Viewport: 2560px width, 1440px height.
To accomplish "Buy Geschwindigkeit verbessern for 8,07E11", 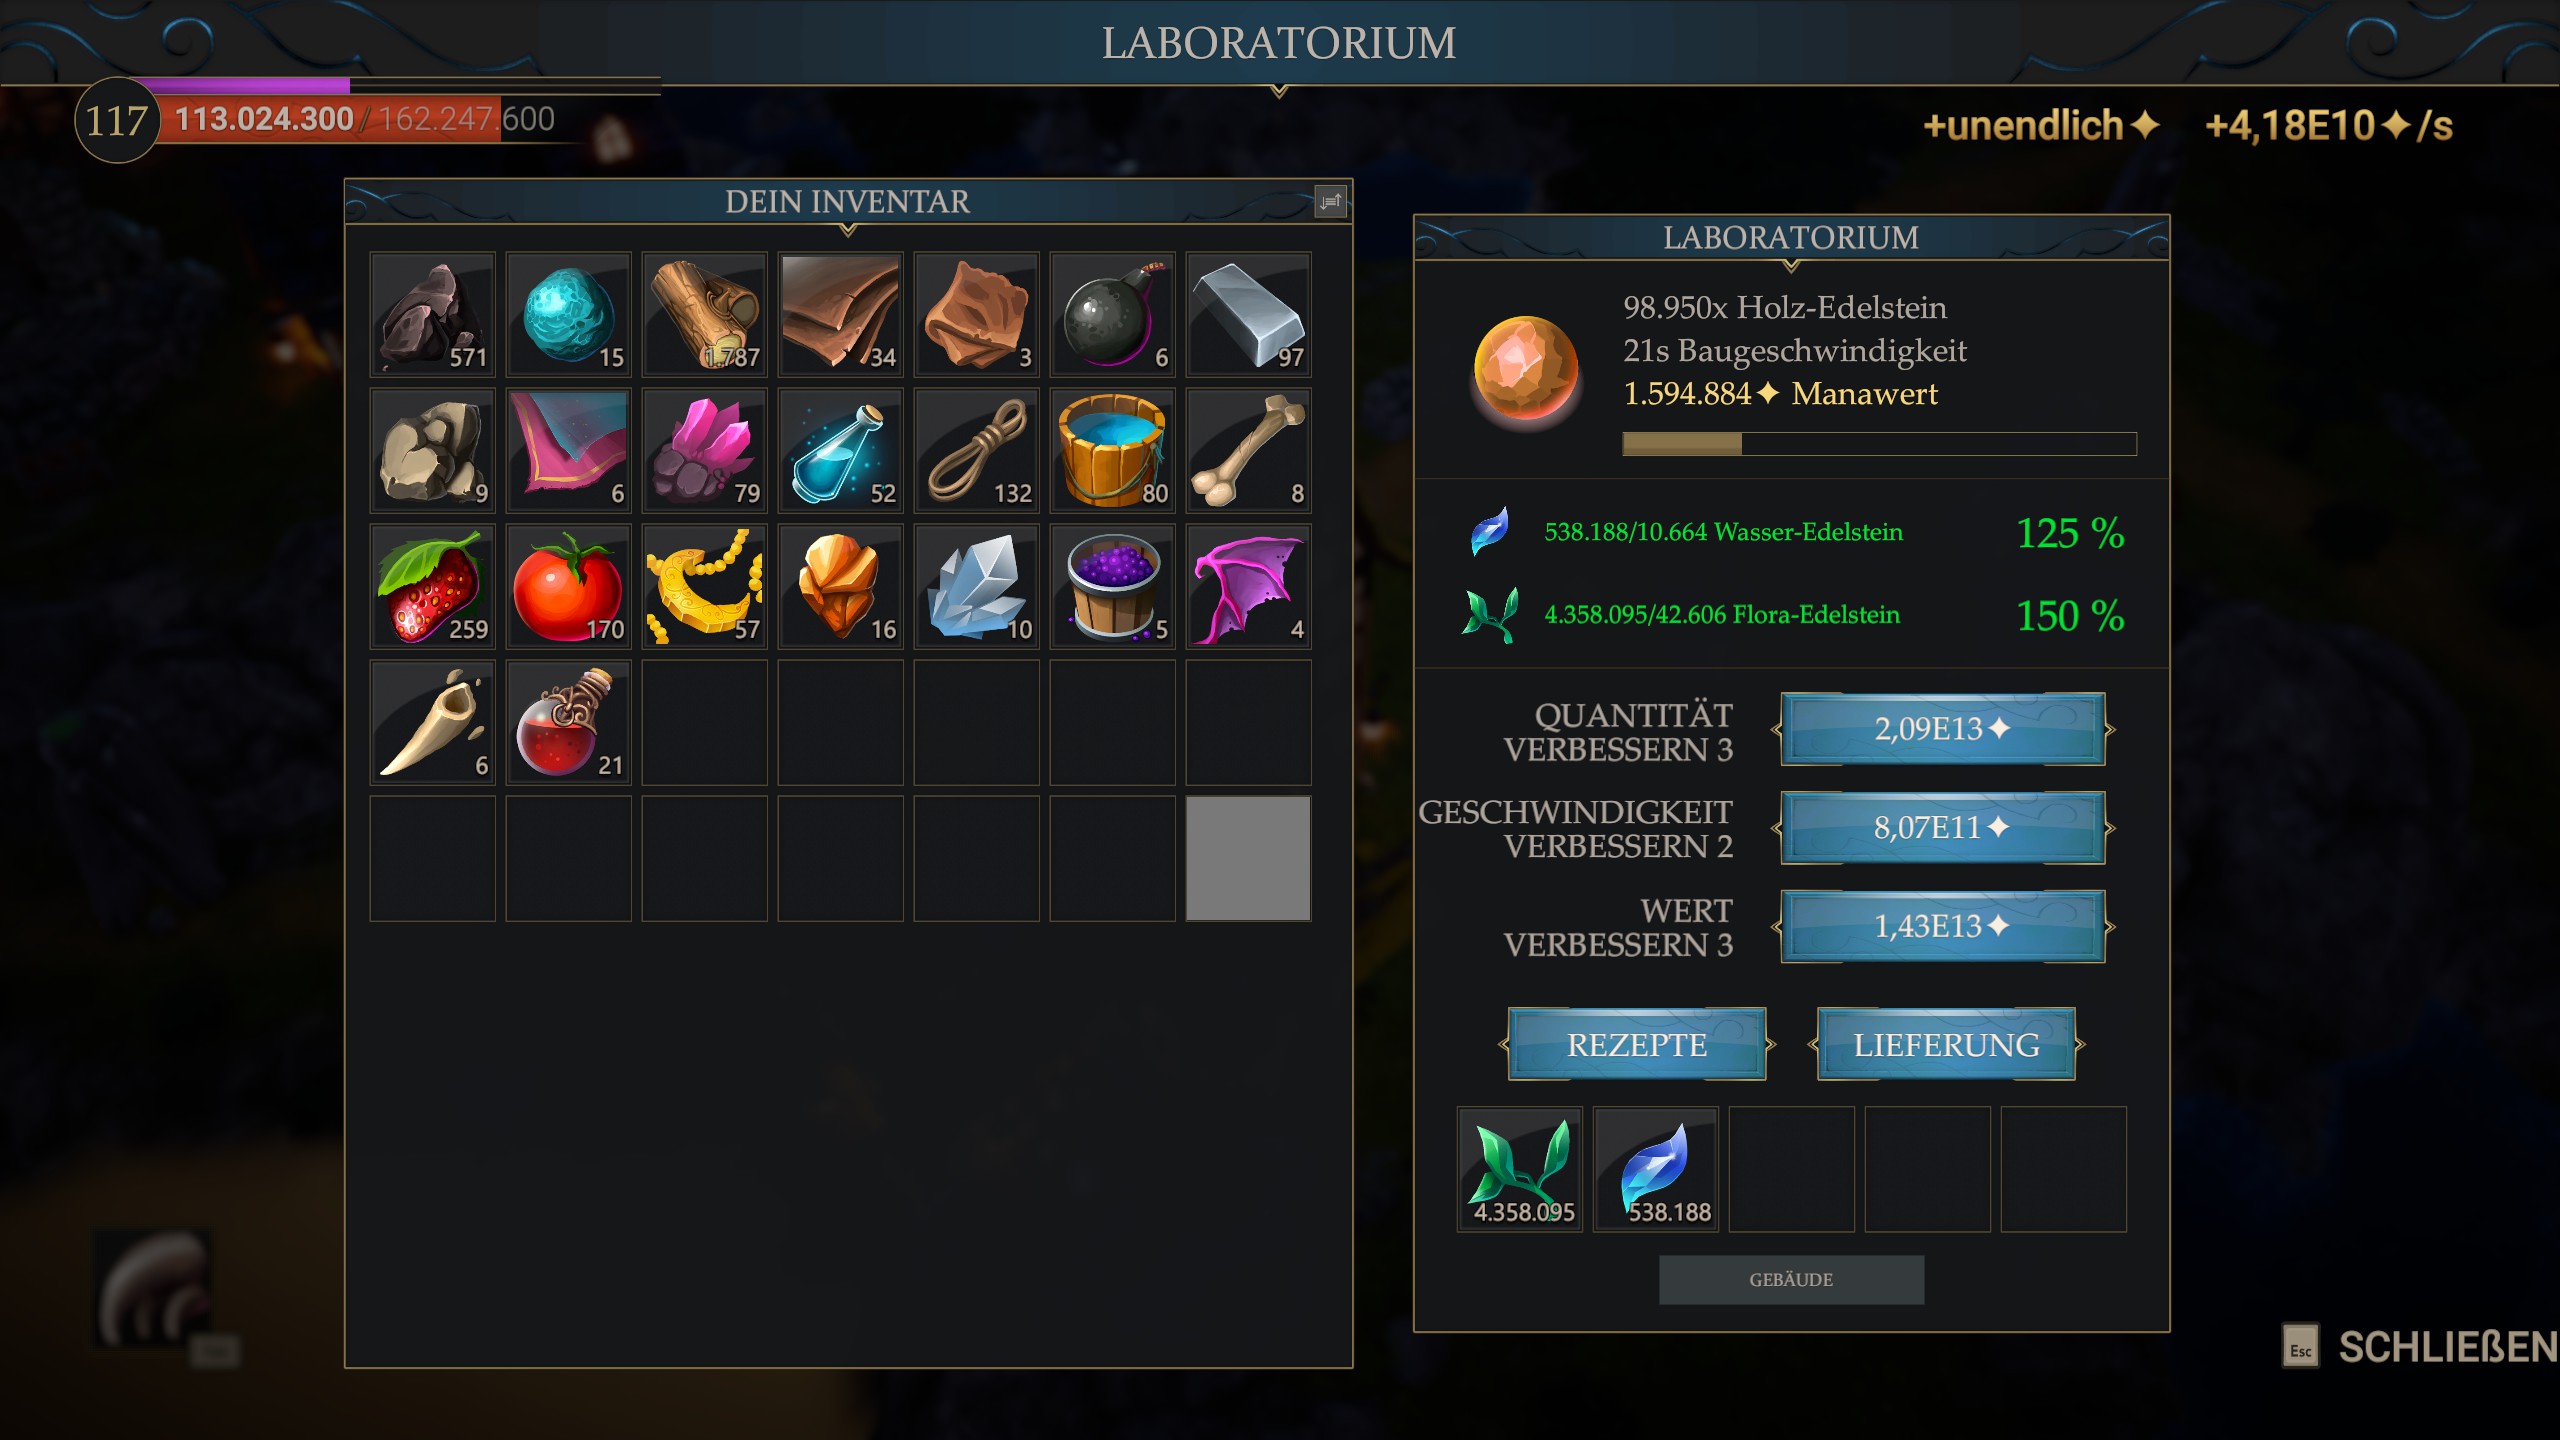I will coord(1943,828).
